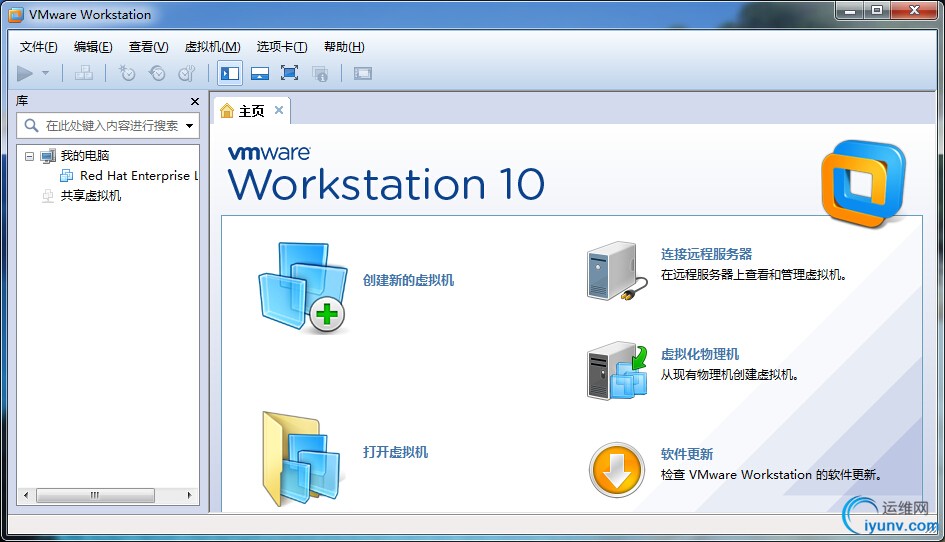Viewport: 945px width, 542px height.
Task: Click the full screen mode toolbar icon
Action: [289, 74]
